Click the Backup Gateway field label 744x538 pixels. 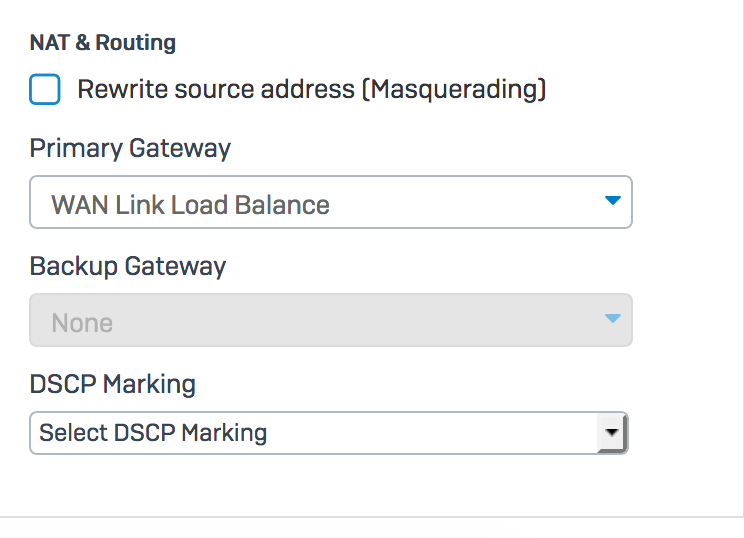pos(128,267)
